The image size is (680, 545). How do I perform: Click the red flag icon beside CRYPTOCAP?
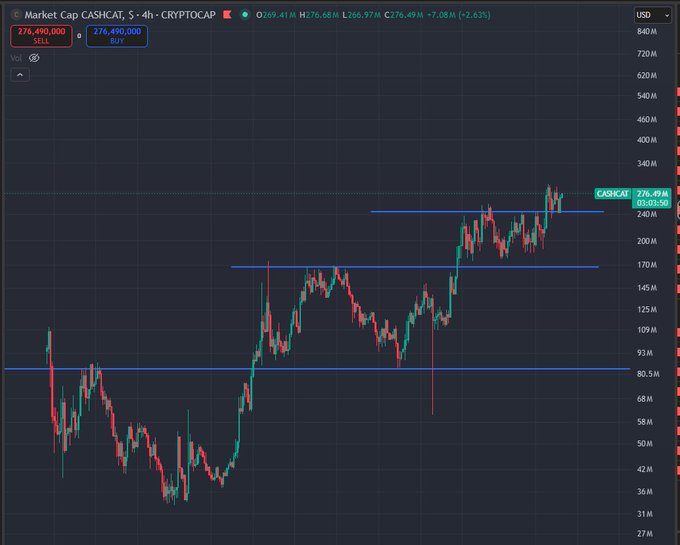pyautogui.click(x=227, y=15)
